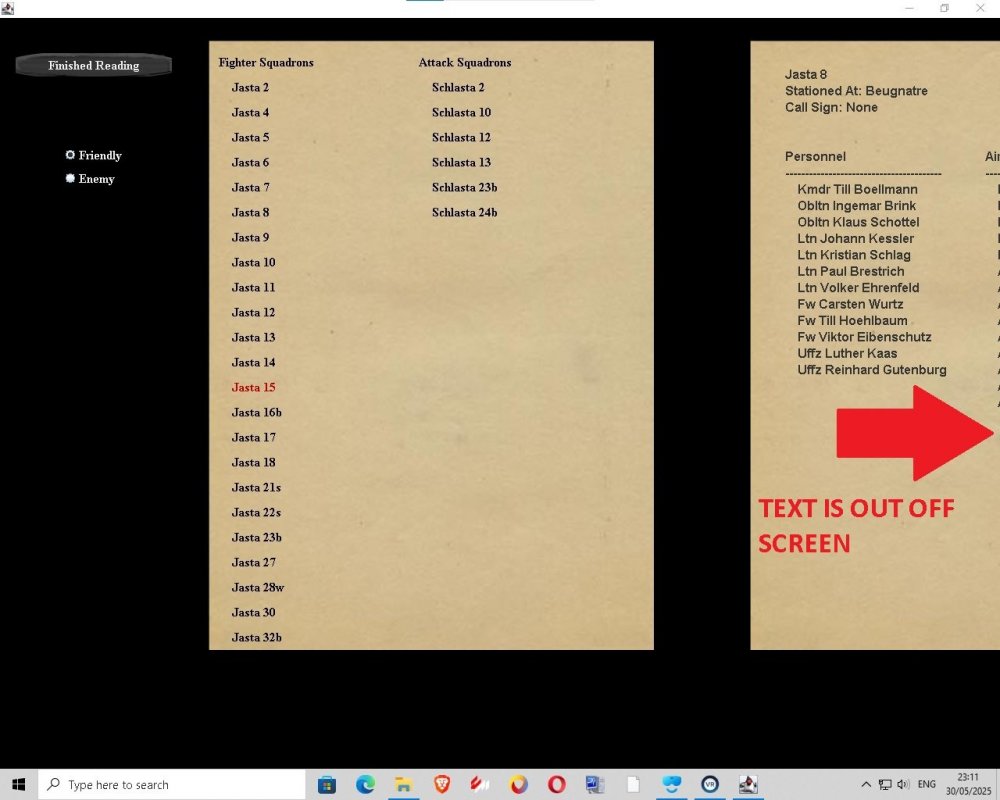Open the volume control tray icon
The image size is (1000, 800).
coord(903,785)
